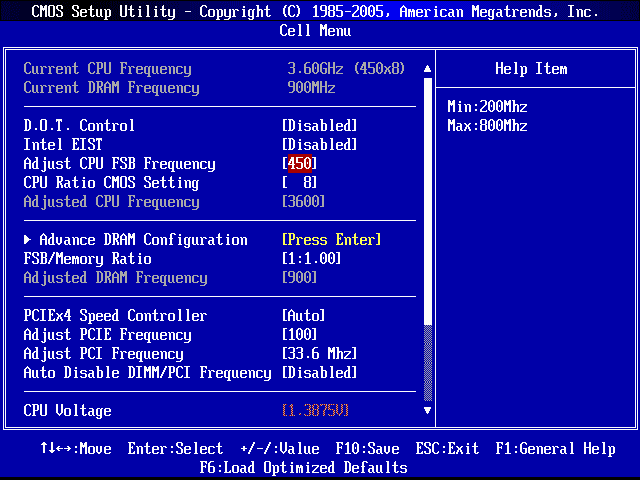Change Adjust PCI Frequency 33.6 Mhz value
640x480 pixels.
320,353
